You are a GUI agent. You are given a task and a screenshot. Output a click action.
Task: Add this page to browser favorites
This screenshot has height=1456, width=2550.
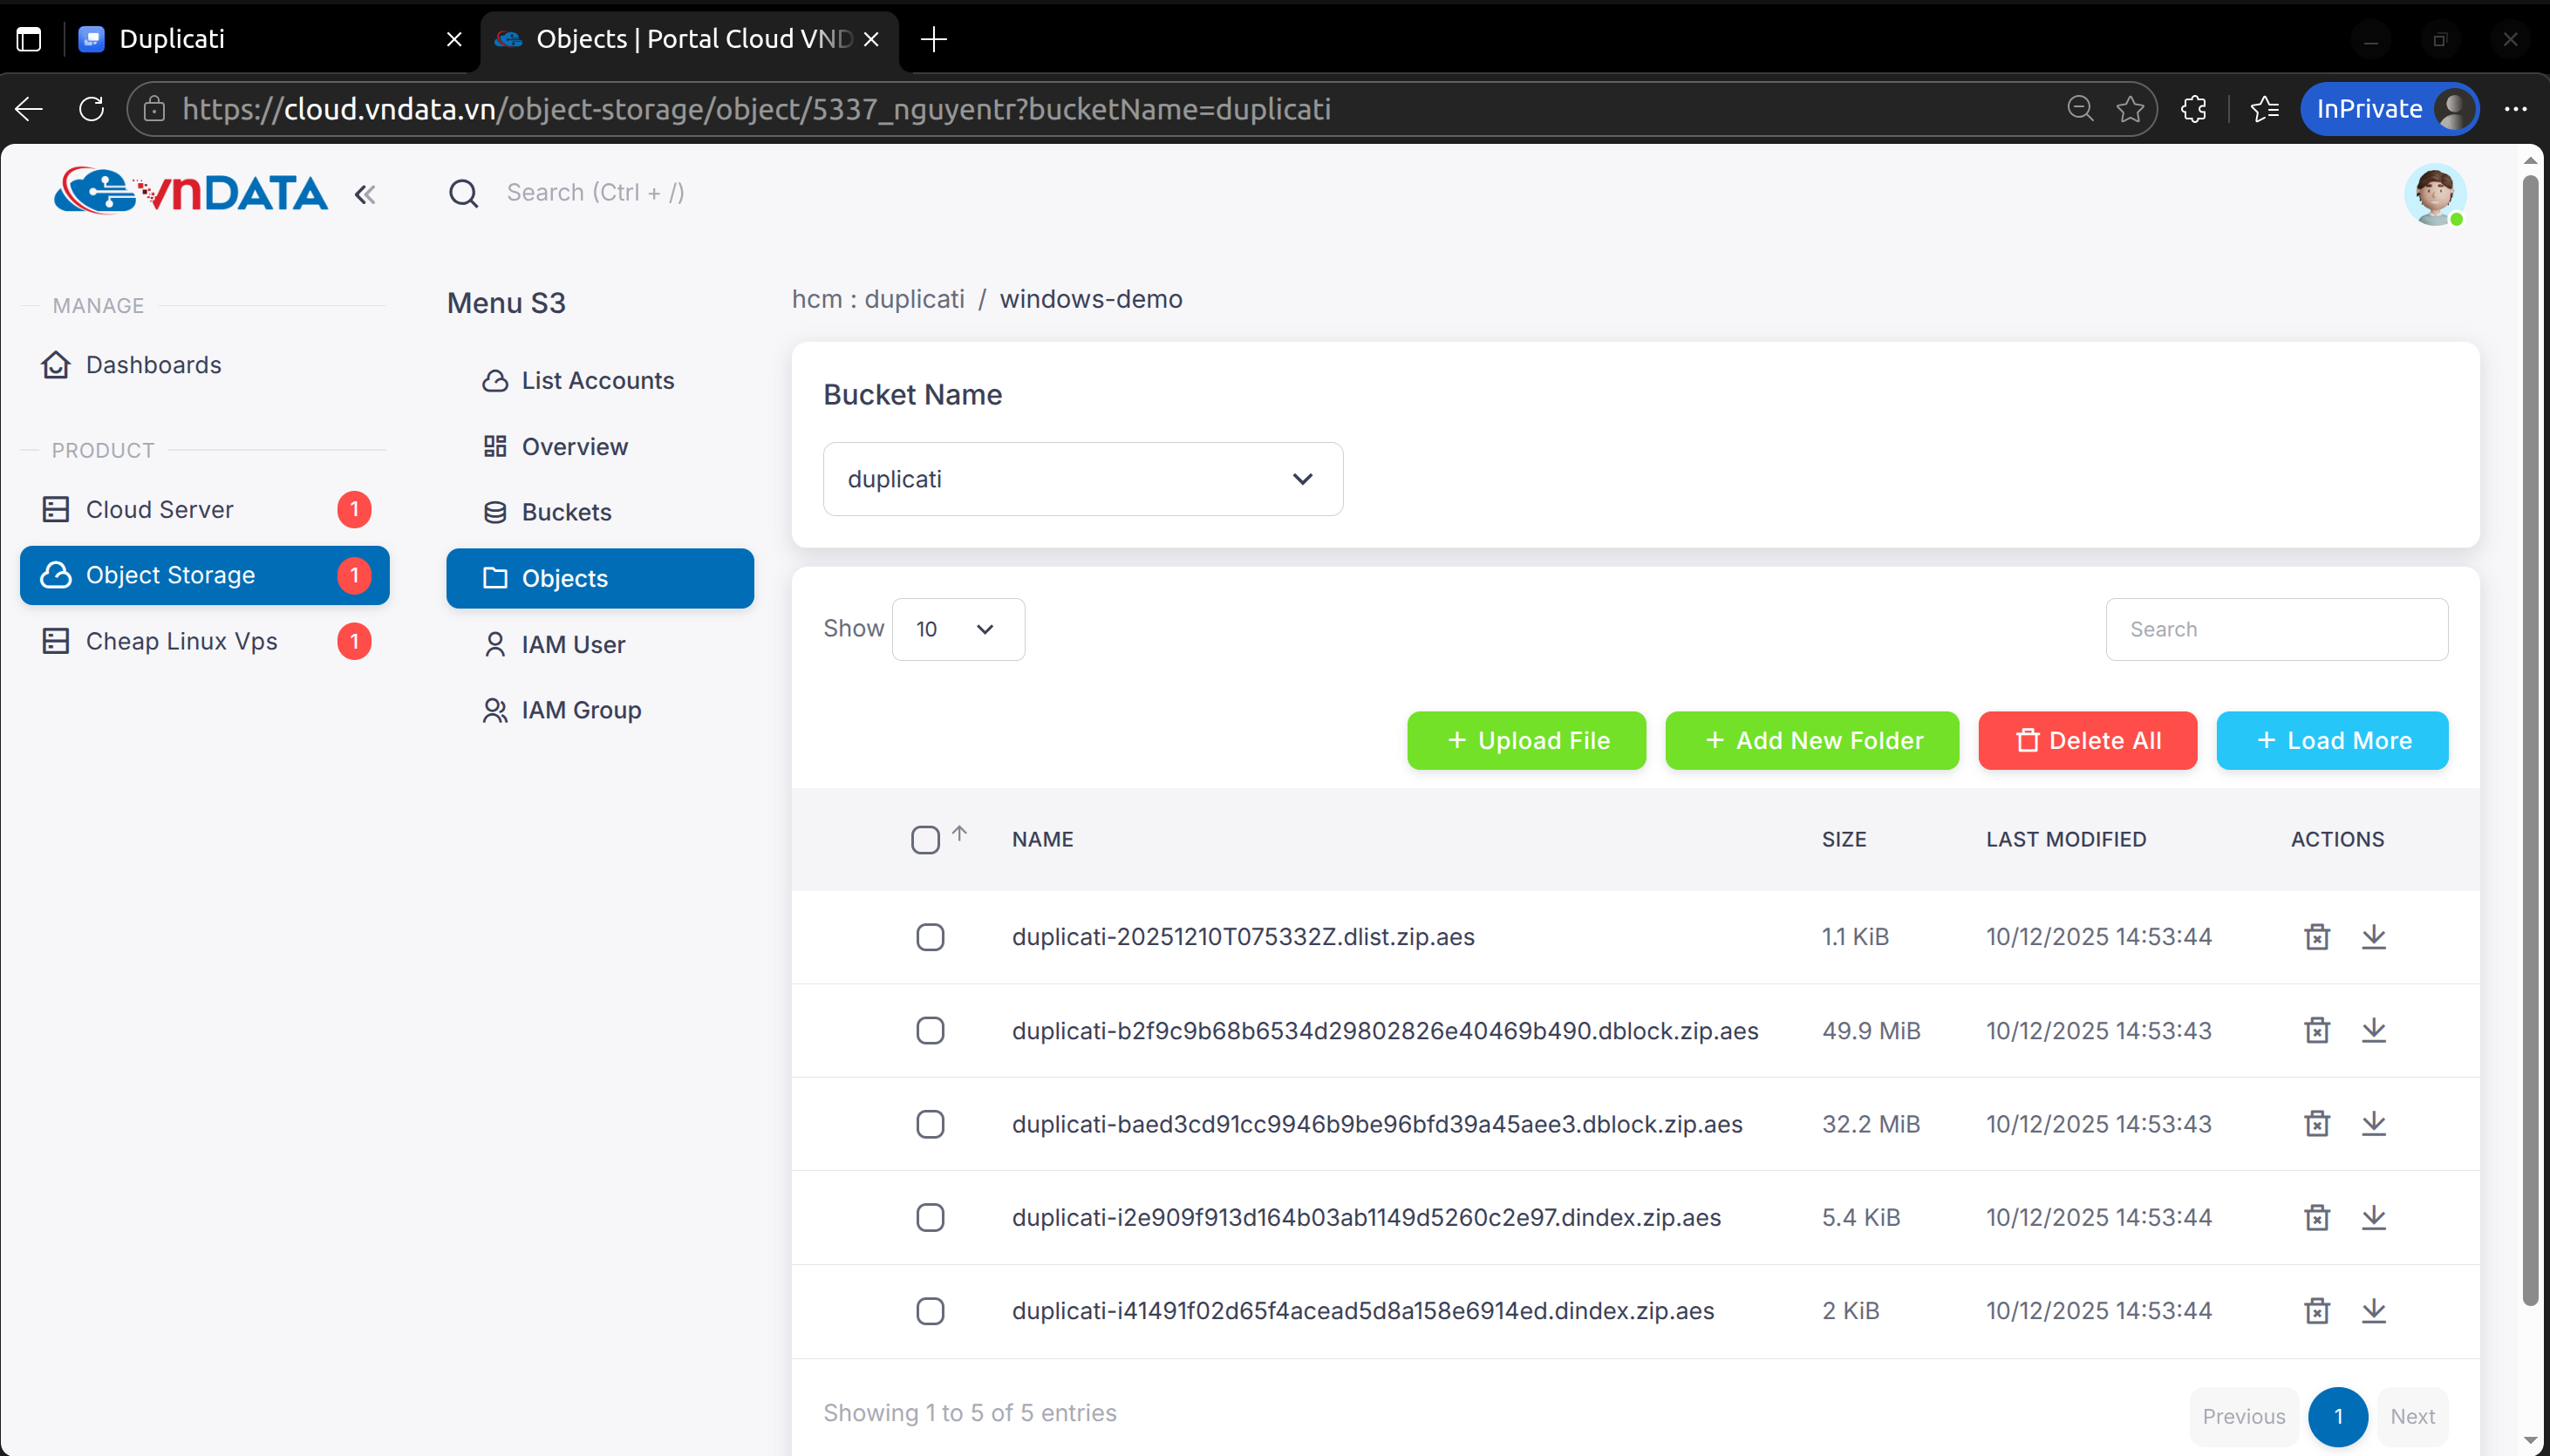pyautogui.click(x=2130, y=109)
